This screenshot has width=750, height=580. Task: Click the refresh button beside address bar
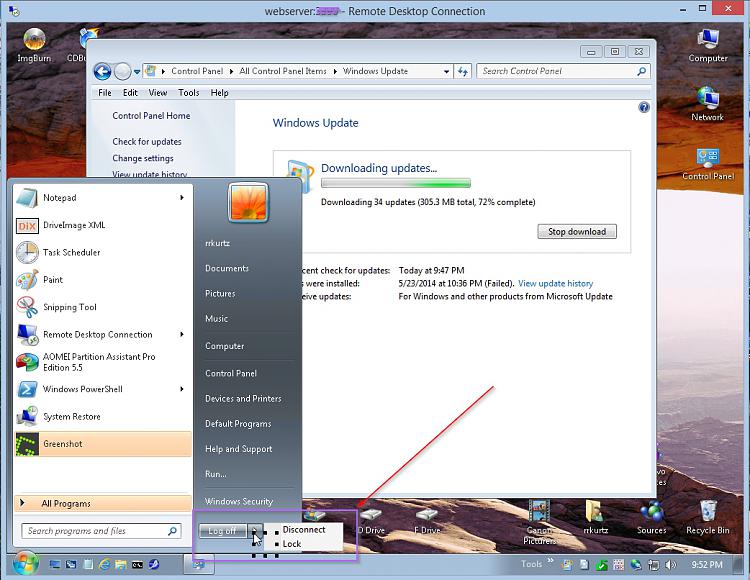pos(463,71)
